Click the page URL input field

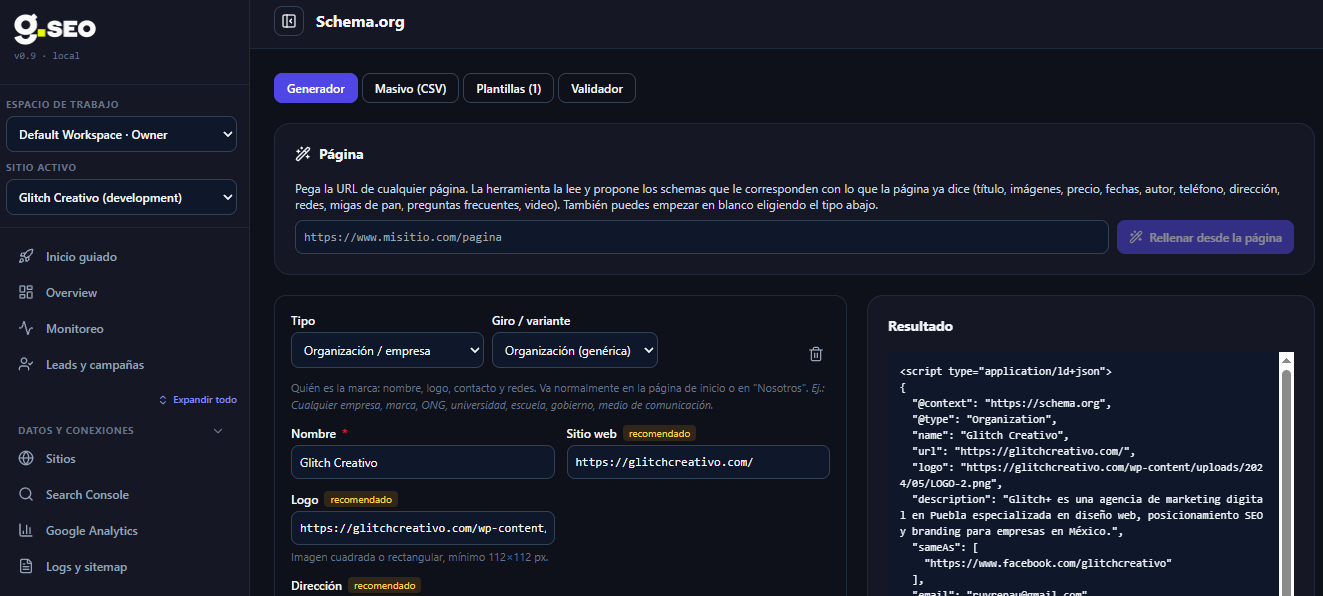point(702,237)
